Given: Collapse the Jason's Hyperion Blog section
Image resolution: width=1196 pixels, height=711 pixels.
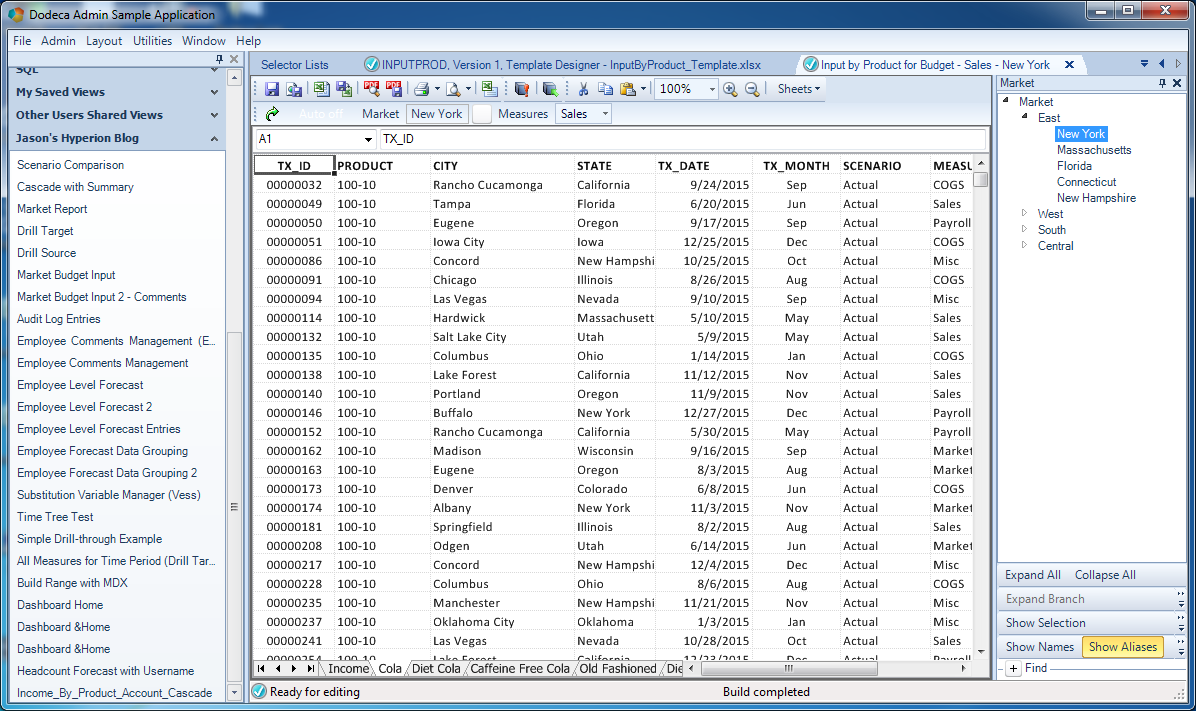Looking at the screenshot, I should [x=214, y=139].
